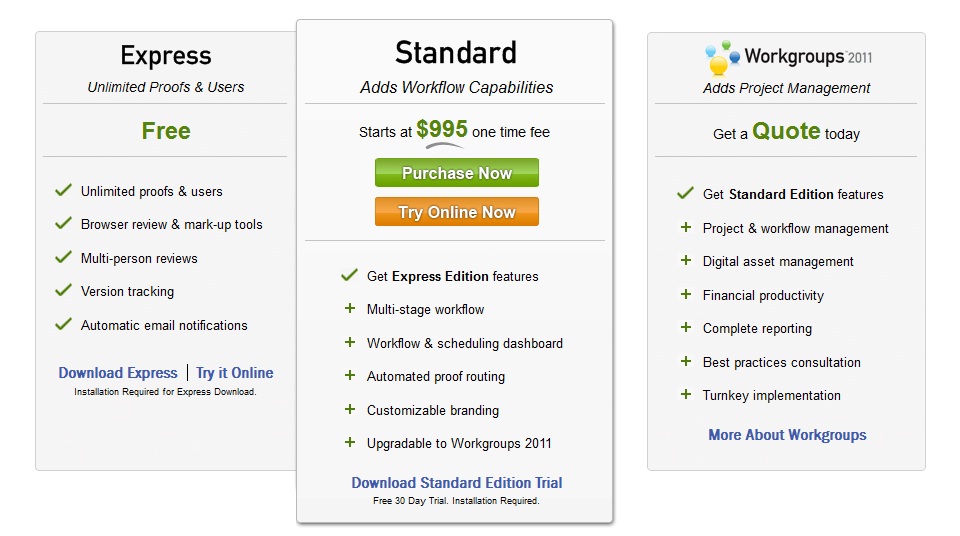Click Digital asset management text
The image size is (960, 536).
point(778,262)
